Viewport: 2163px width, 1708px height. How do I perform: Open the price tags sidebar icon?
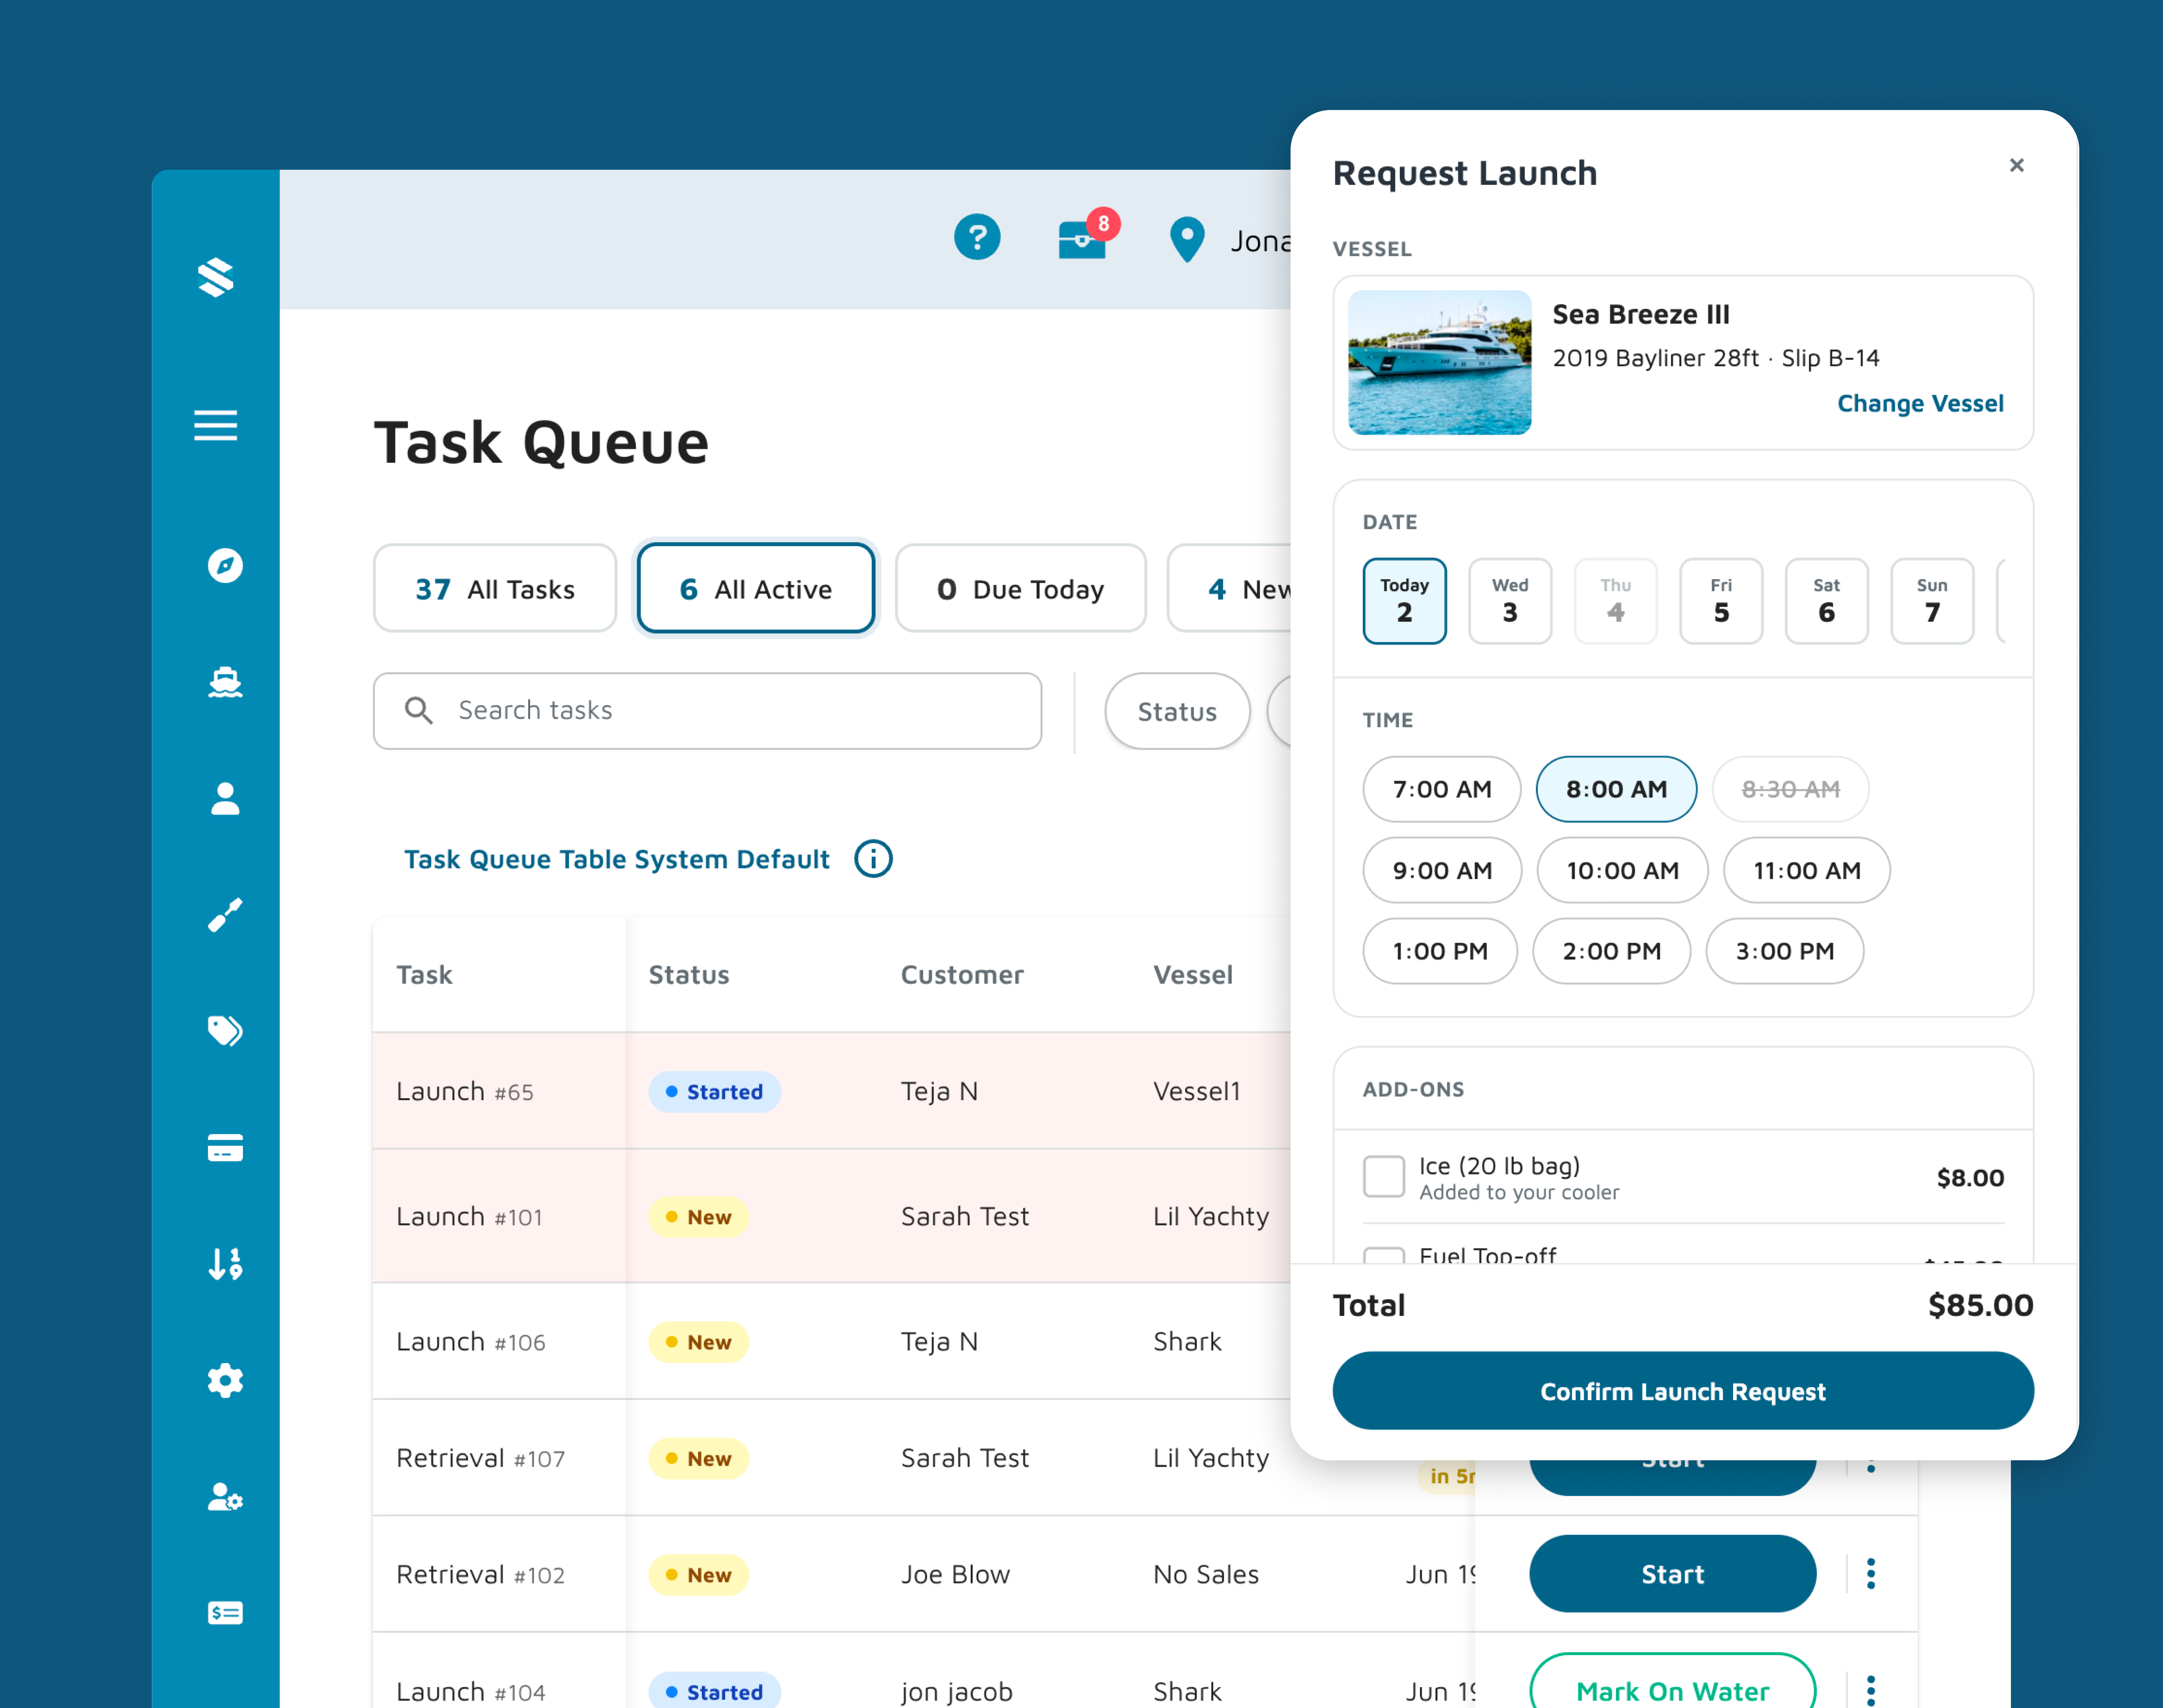coord(225,1031)
